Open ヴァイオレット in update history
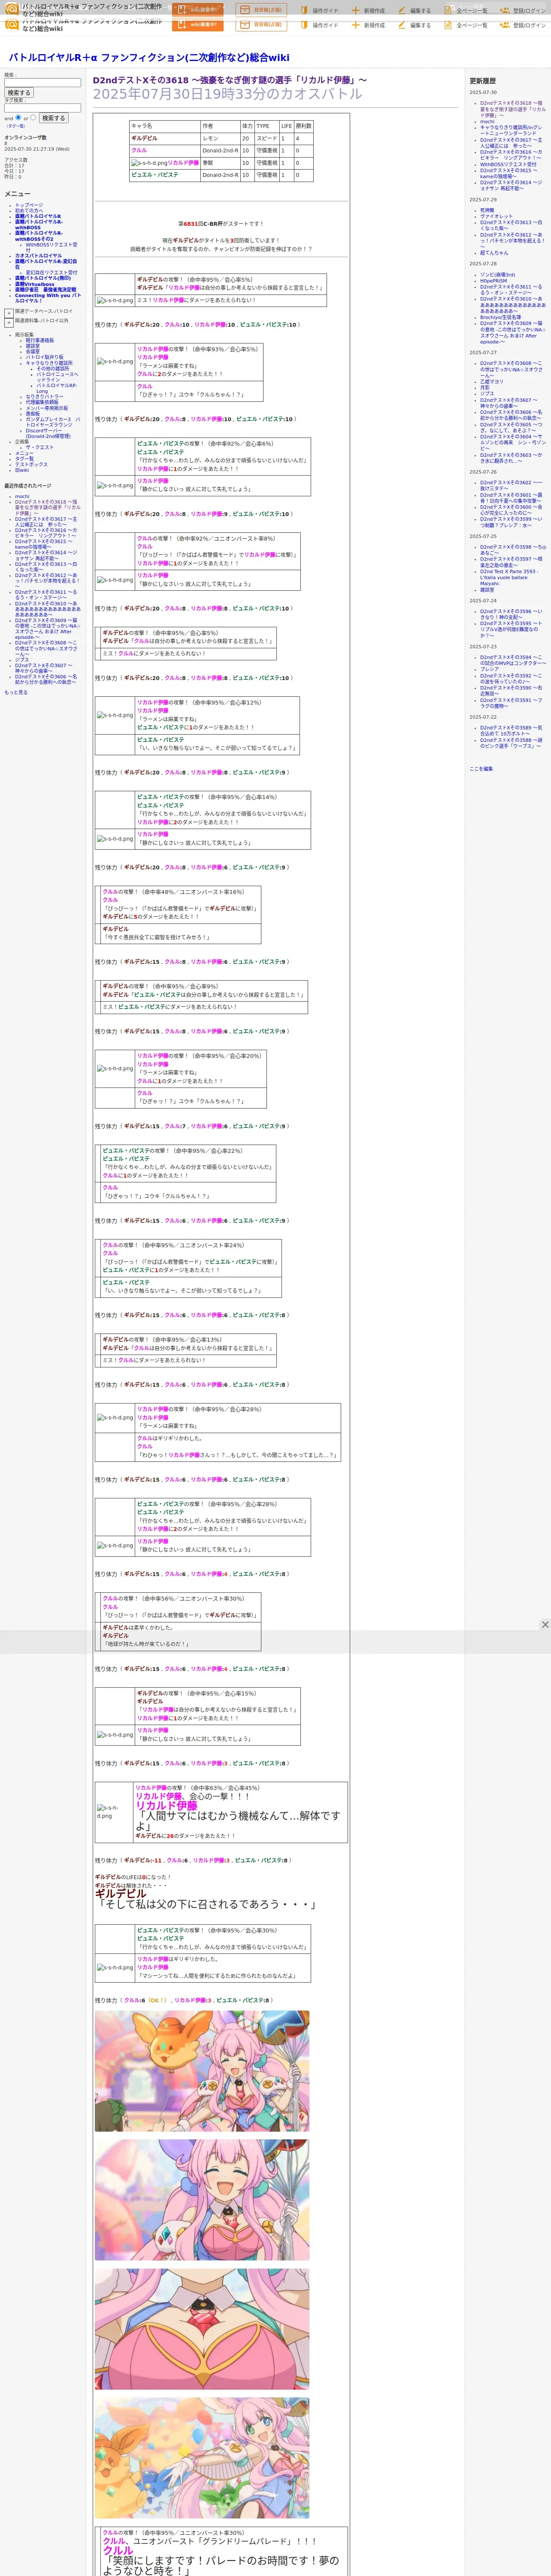 coord(496,216)
